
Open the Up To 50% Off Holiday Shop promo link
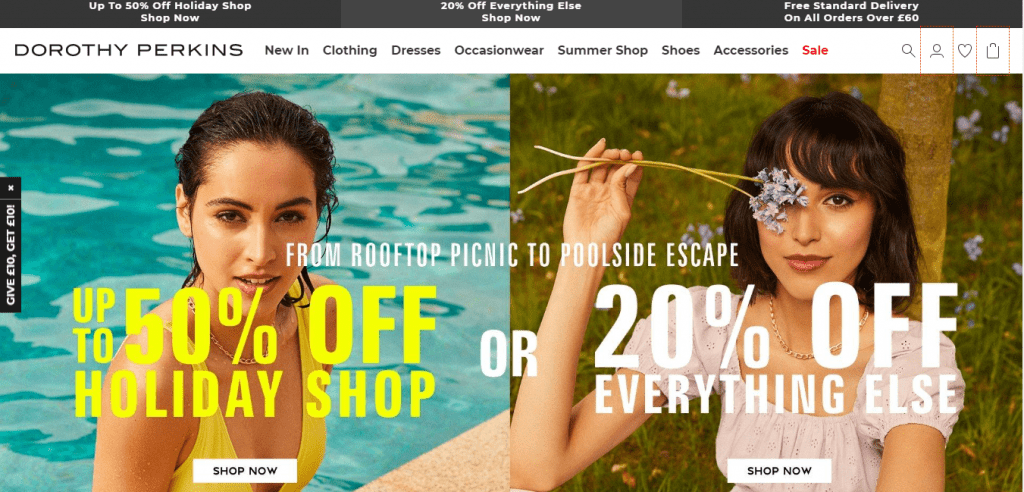coord(170,12)
